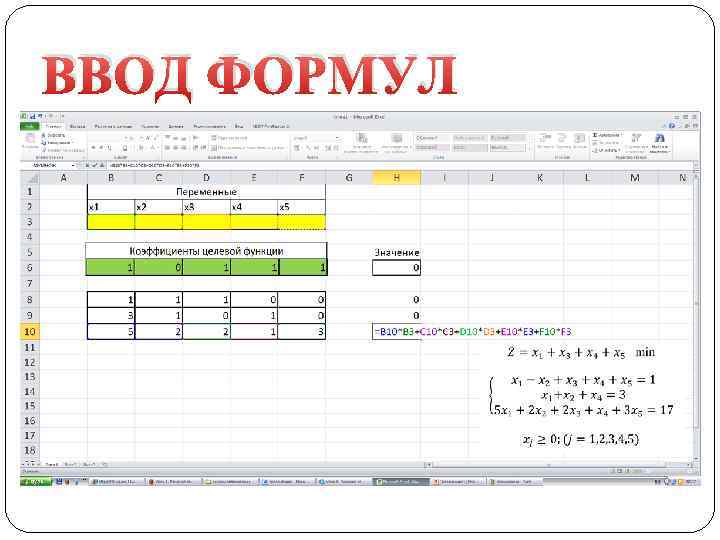Click the Clear command in Editing group
The height and width of the screenshot is (540, 720).
[606, 150]
